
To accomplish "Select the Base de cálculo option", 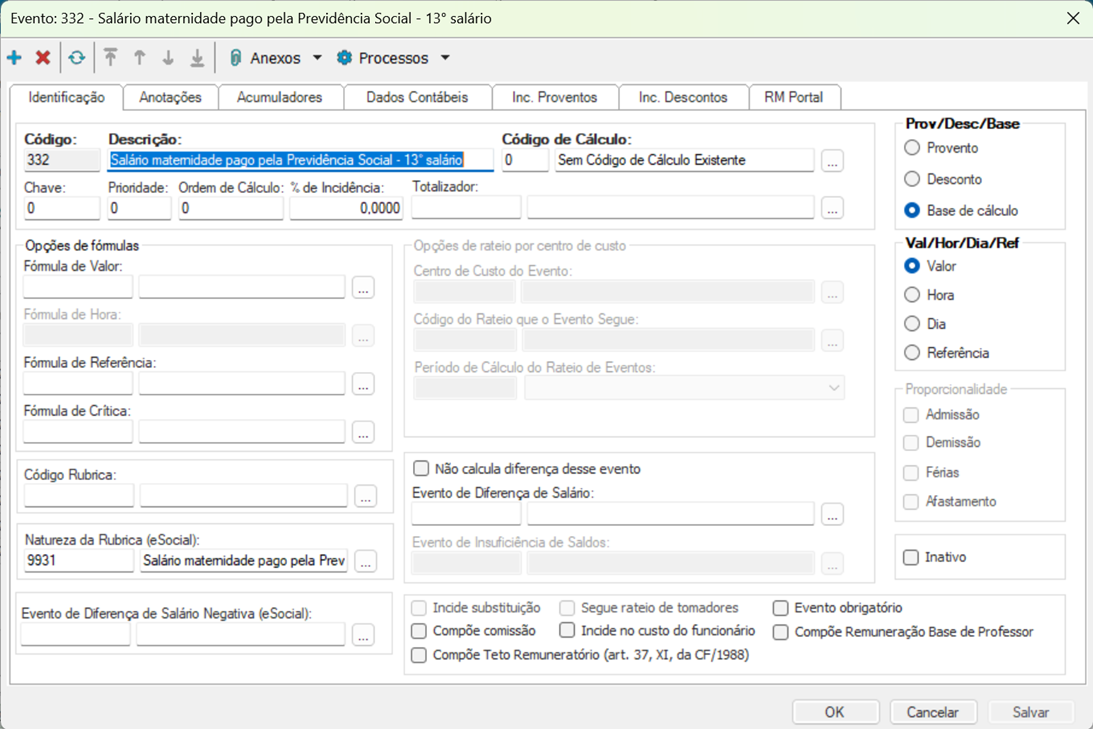I will click(912, 210).
